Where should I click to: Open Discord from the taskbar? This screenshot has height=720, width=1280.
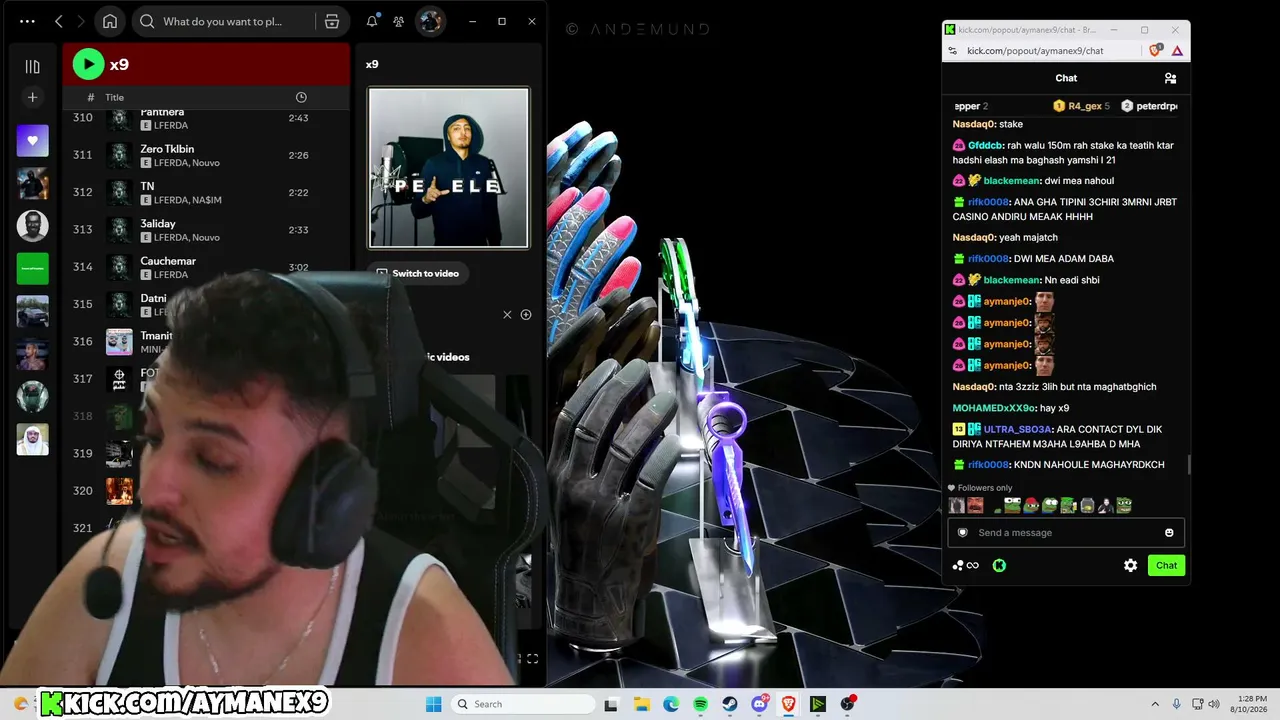coord(759,704)
